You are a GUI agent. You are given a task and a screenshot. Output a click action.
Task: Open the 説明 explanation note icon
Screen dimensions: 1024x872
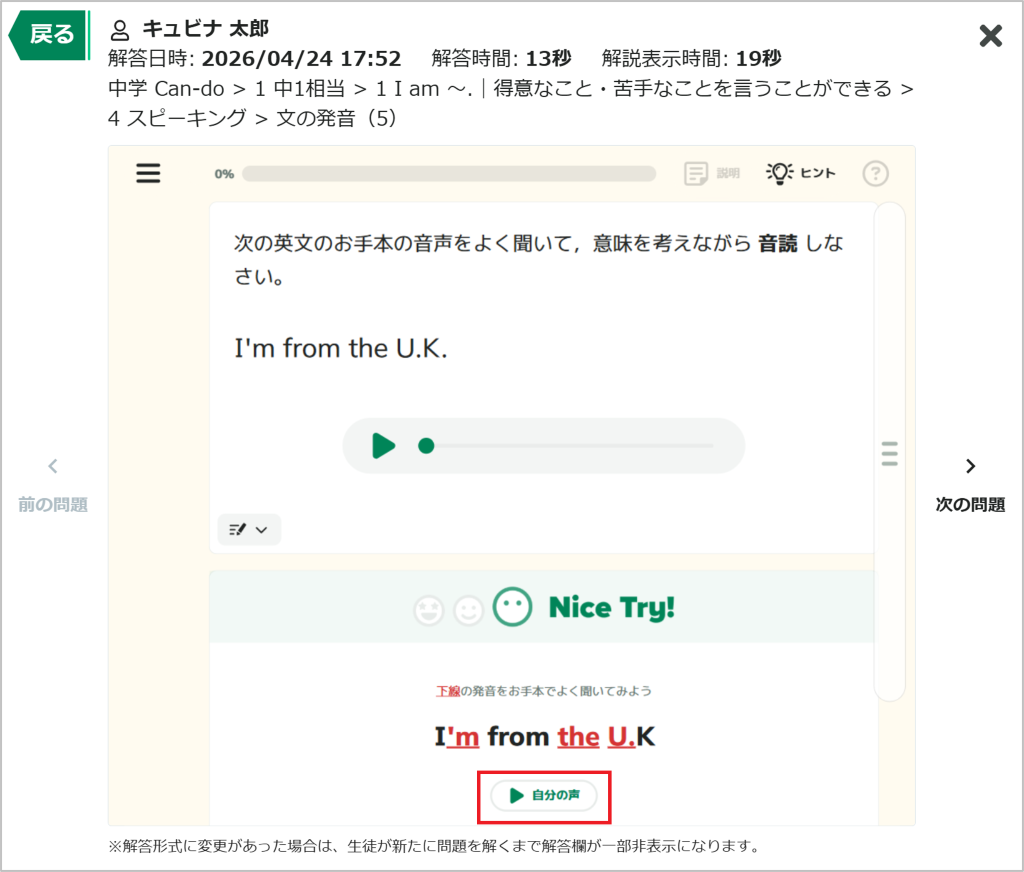pyautogui.click(x=696, y=174)
